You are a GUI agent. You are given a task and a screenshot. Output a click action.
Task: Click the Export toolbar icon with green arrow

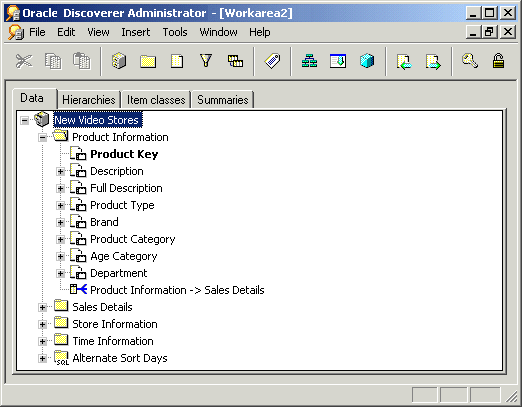click(x=433, y=62)
